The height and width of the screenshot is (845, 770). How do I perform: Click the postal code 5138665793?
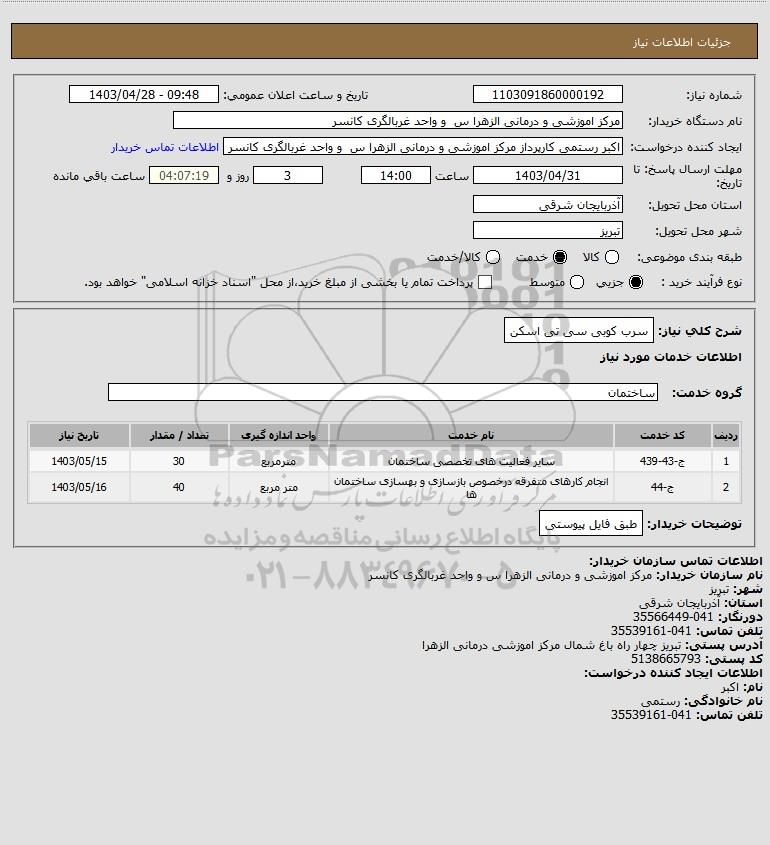(666, 659)
